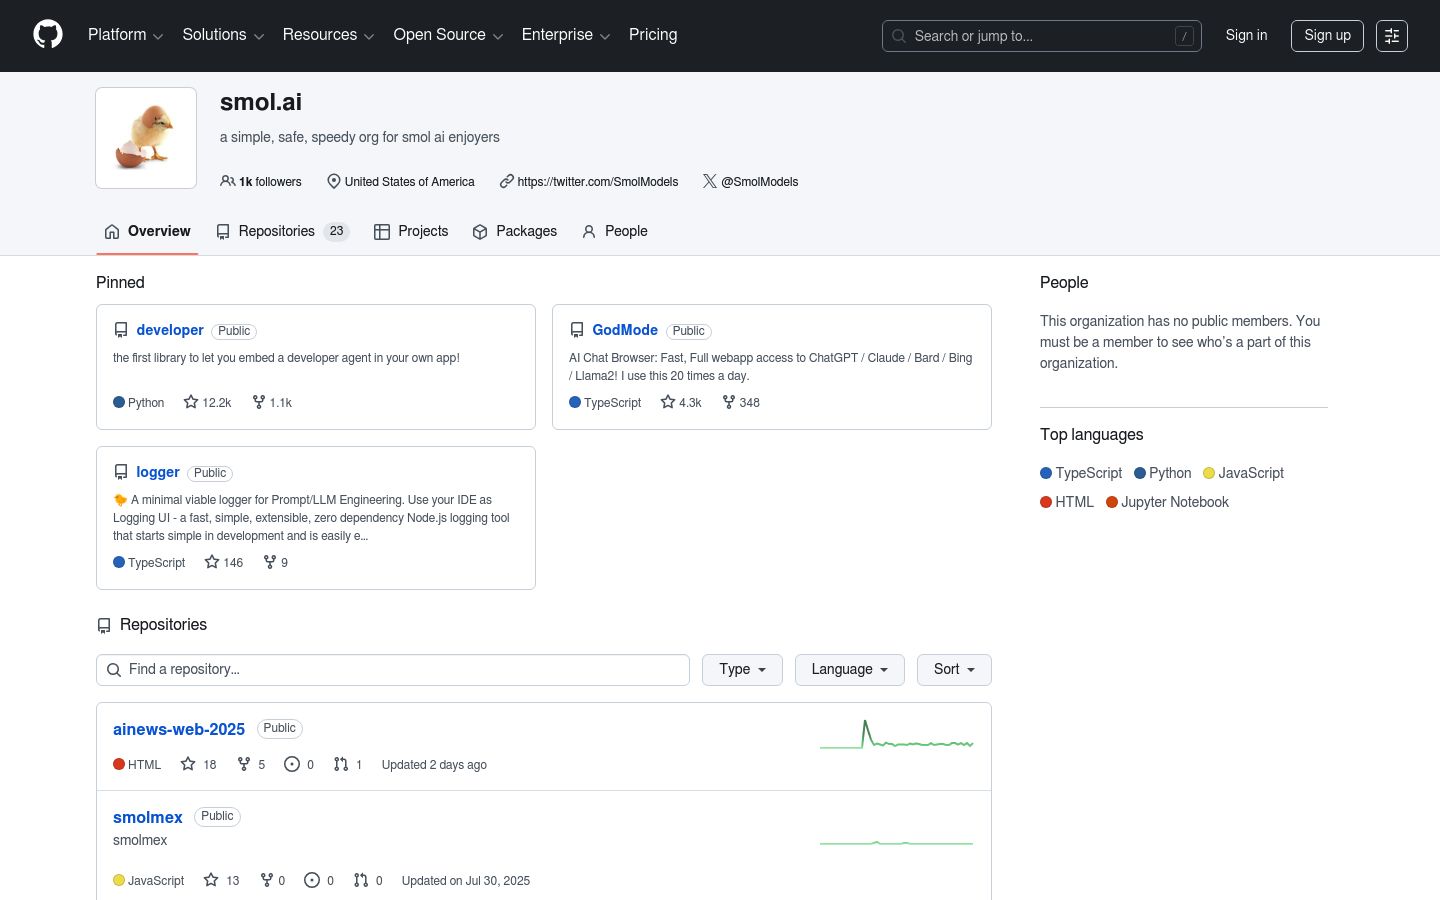Open the Language filter dropdown

pyautogui.click(x=850, y=670)
